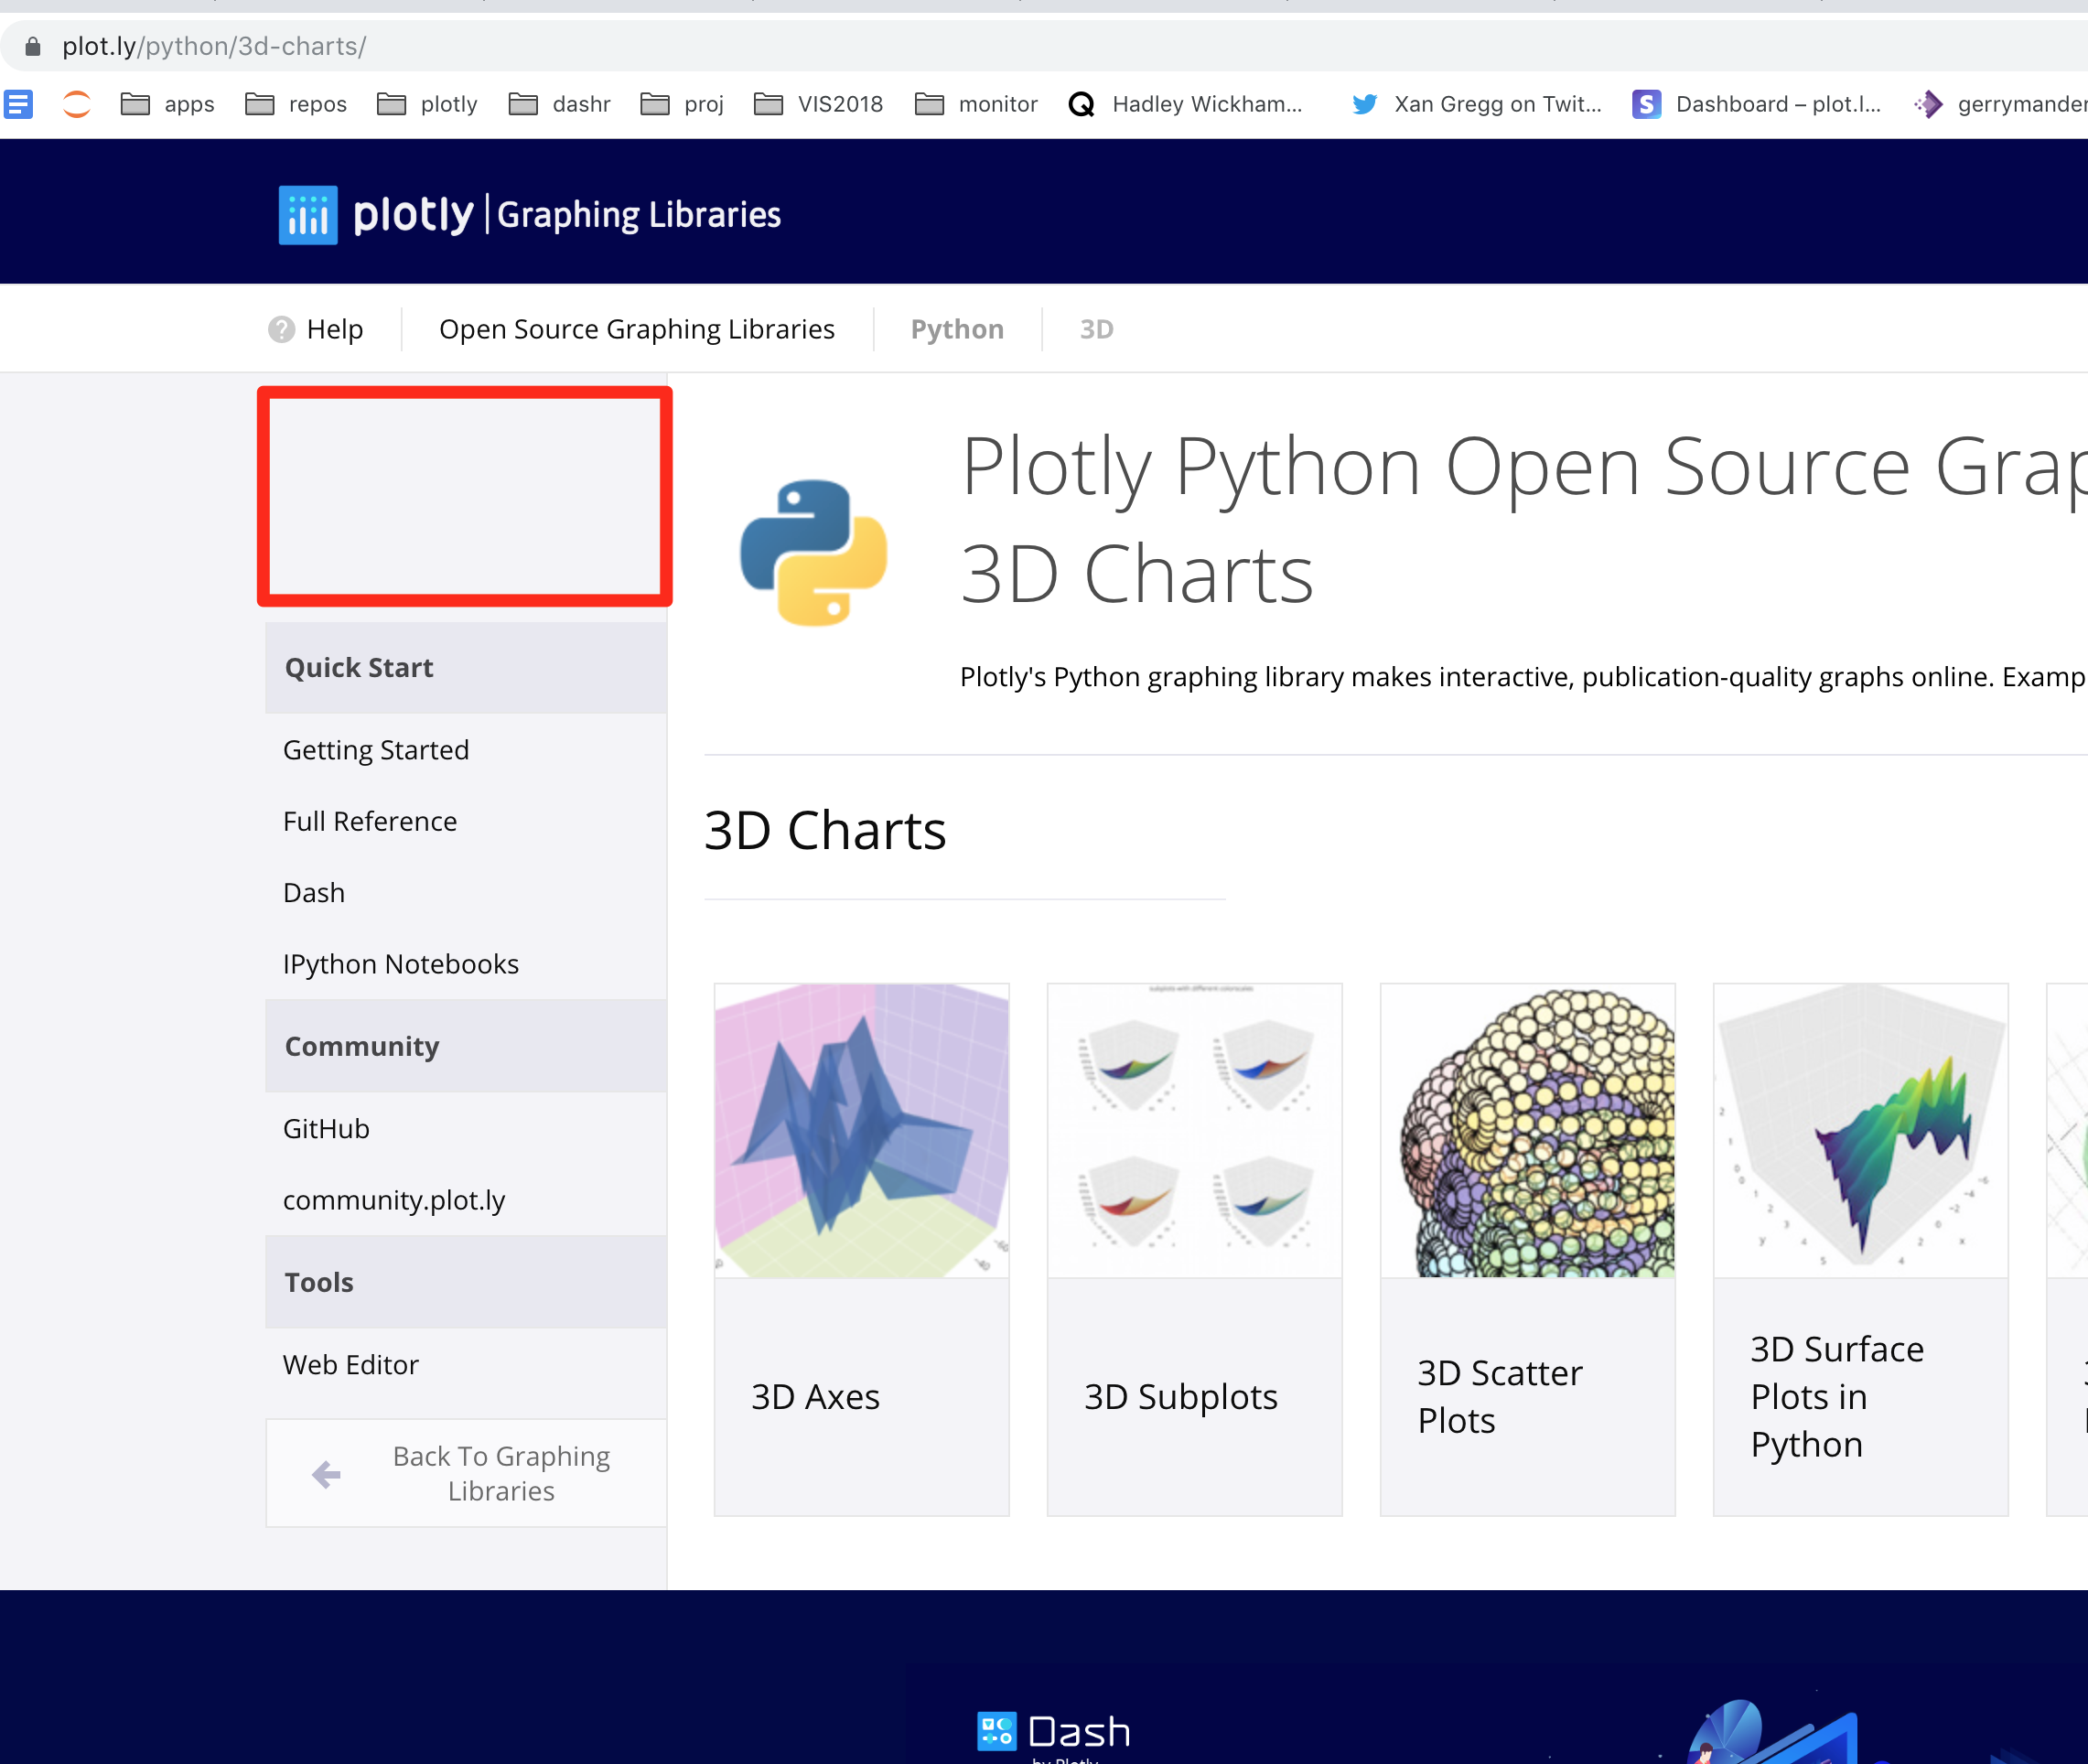The image size is (2088, 1764).
Task: Open Open Source Graphing Libraries navigation item
Action: click(637, 328)
